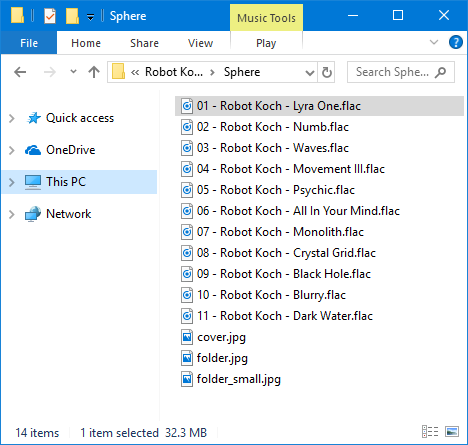Switch to the Share ribbon tab
The width and height of the screenshot is (468, 445).
pos(144,43)
